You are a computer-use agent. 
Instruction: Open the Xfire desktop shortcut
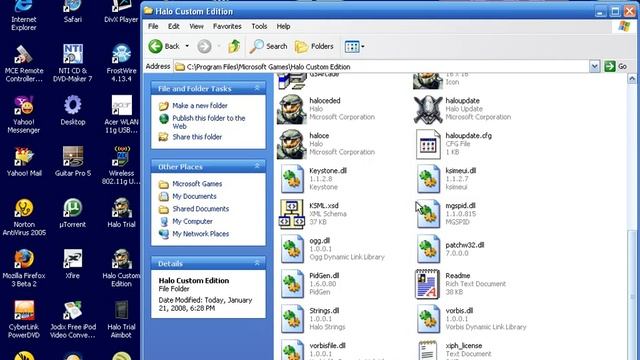pyautogui.click(x=72, y=264)
